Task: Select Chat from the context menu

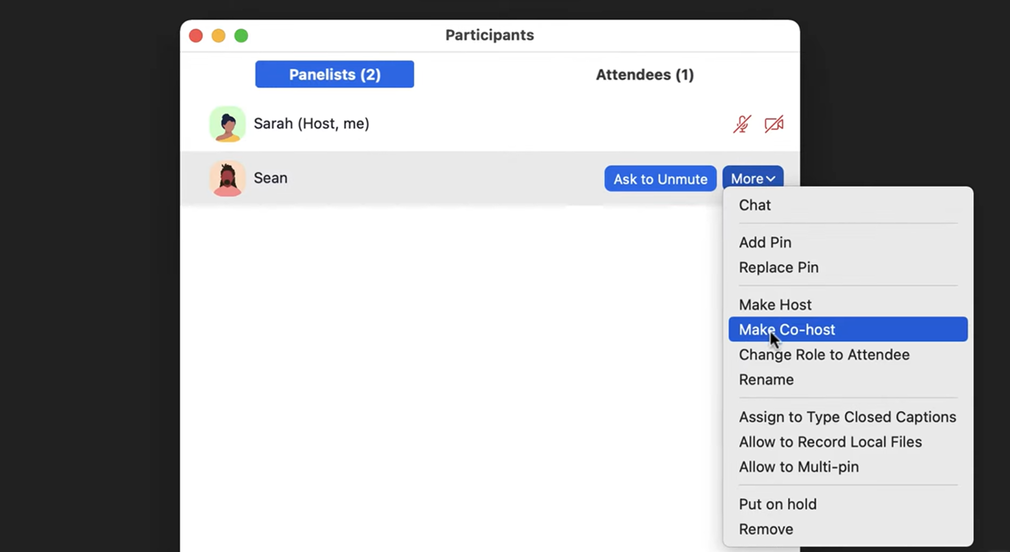Action: coord(755,205)
